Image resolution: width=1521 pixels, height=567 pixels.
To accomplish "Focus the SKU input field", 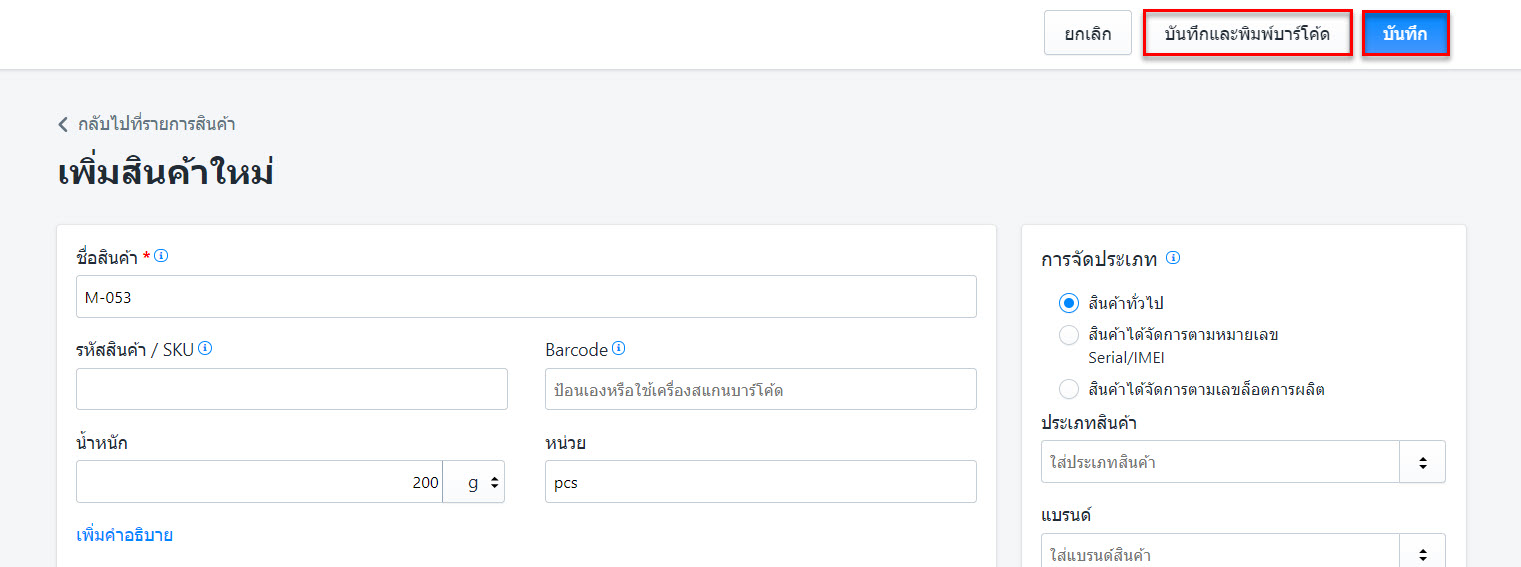I will 291,389.
